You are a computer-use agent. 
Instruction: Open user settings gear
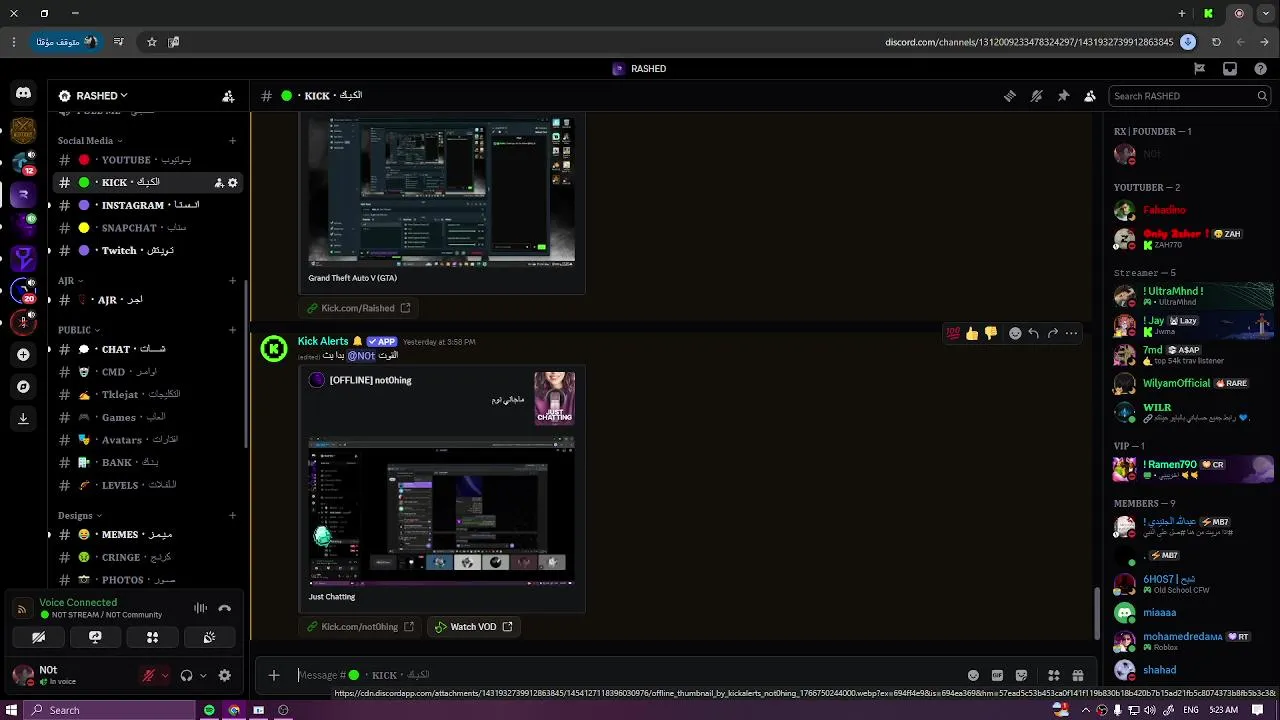(225, 675)
